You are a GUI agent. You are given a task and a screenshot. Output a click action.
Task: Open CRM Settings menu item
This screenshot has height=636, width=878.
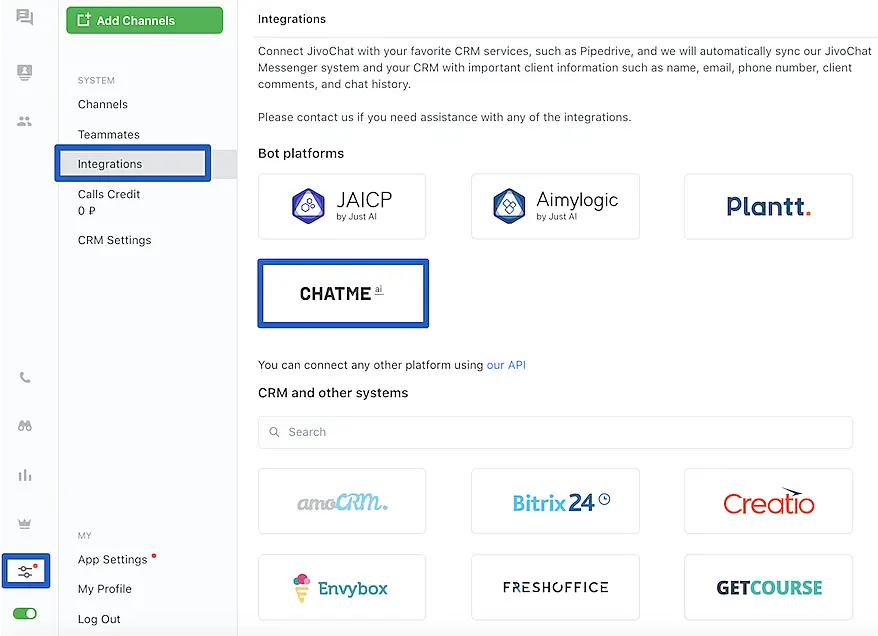(115, 240)
